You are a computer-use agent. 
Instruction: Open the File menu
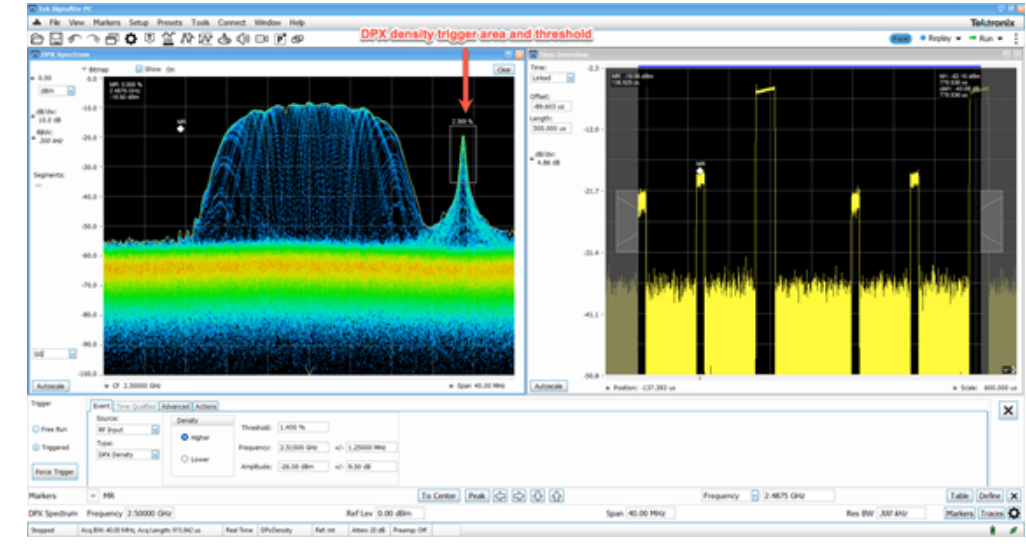click(55, 22)
